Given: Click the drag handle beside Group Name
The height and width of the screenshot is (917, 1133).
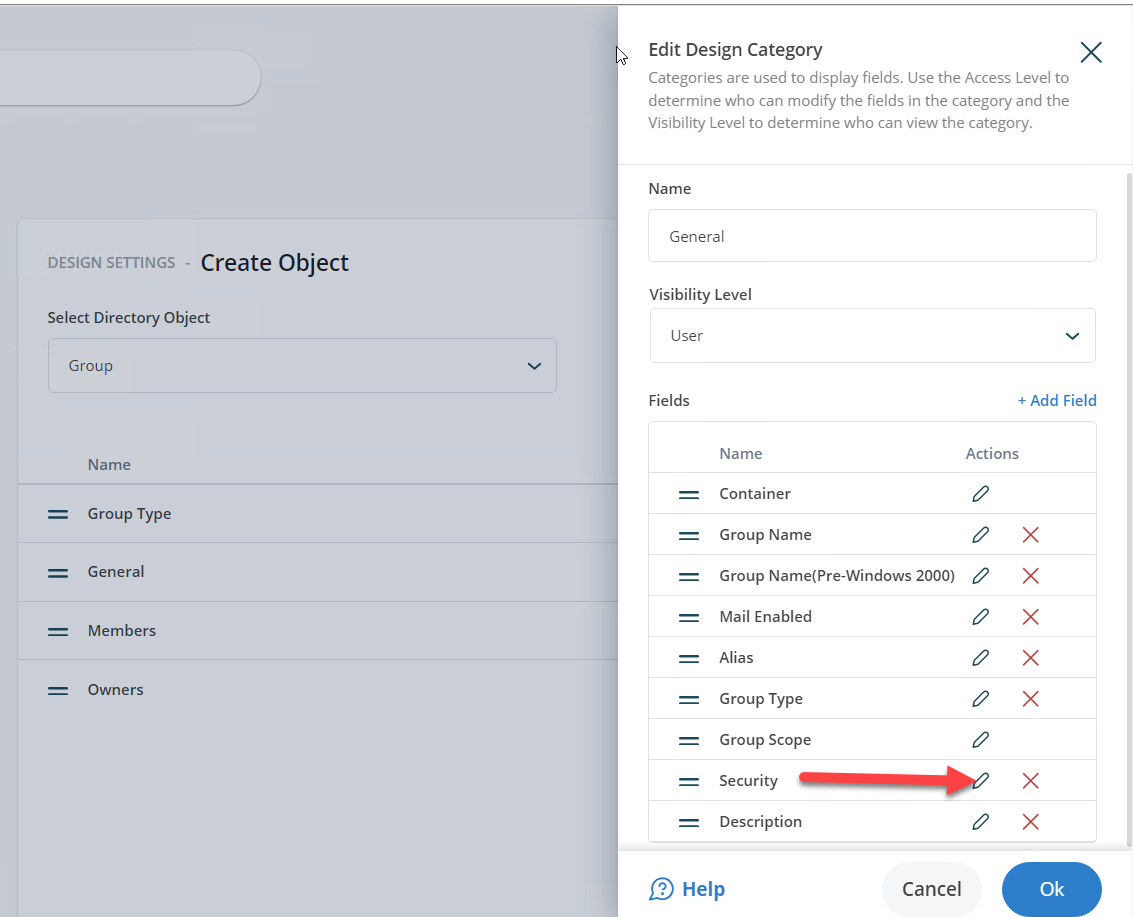Looking at the screenshot, I should [x=688, y=534].
